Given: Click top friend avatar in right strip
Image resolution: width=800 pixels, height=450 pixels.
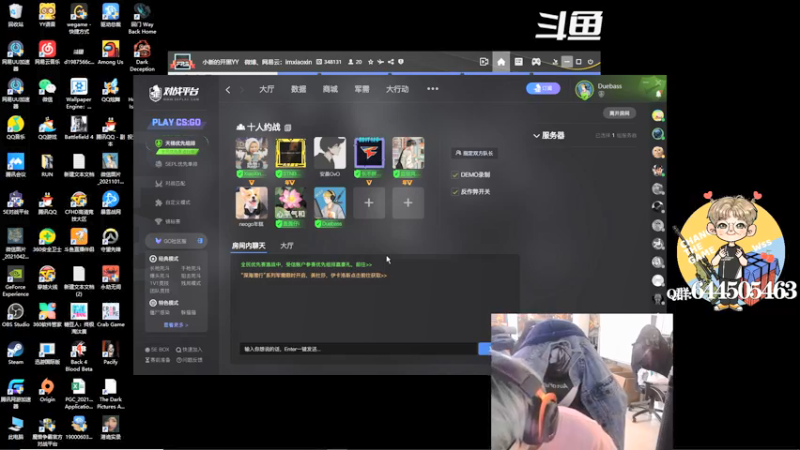Looking at the screenshot, I should (658, 116).
